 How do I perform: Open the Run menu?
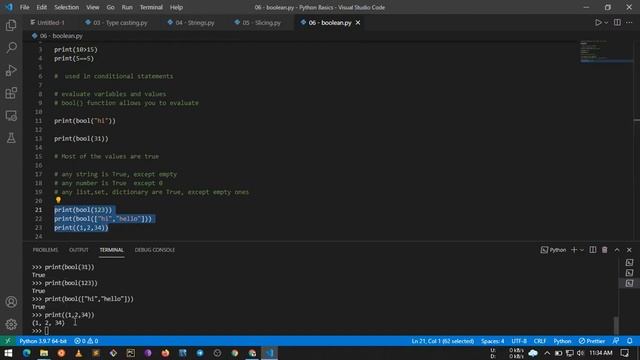point(127,7)
